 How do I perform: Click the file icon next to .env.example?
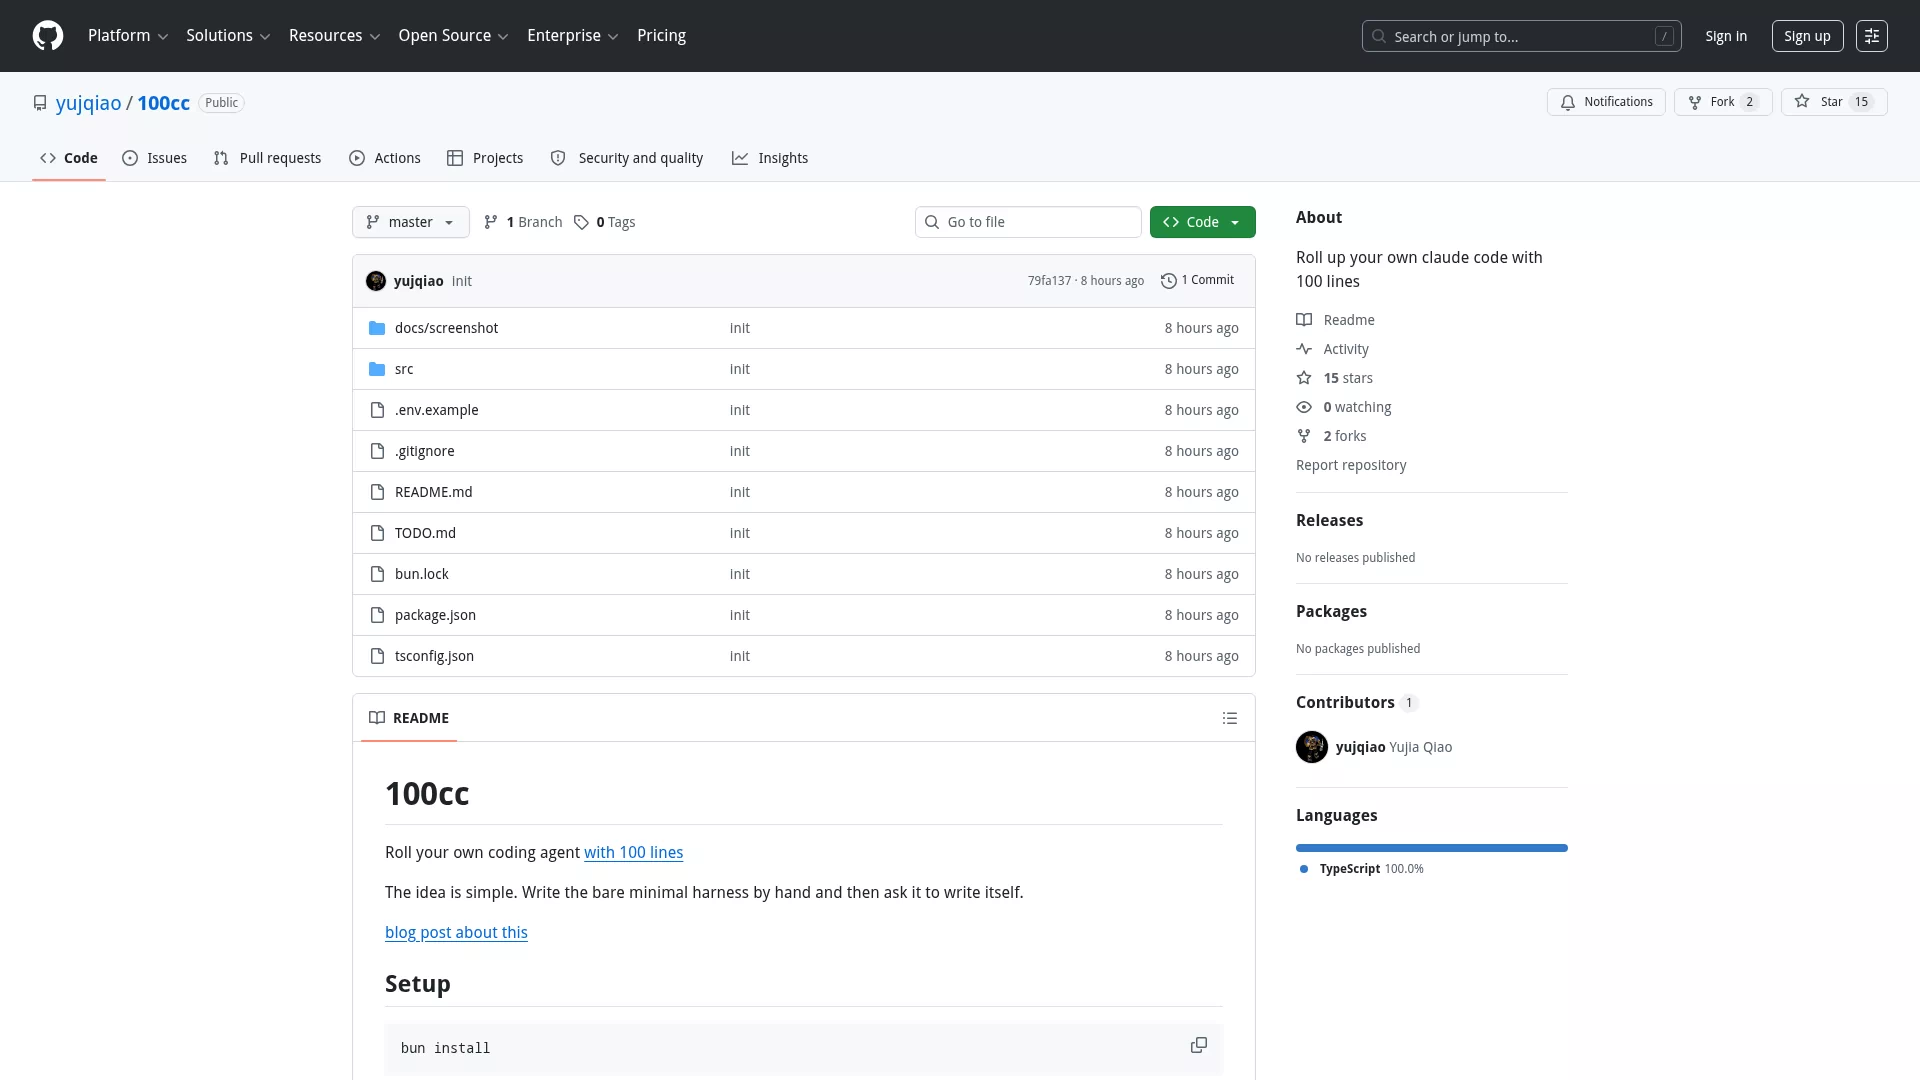(377, 410)
